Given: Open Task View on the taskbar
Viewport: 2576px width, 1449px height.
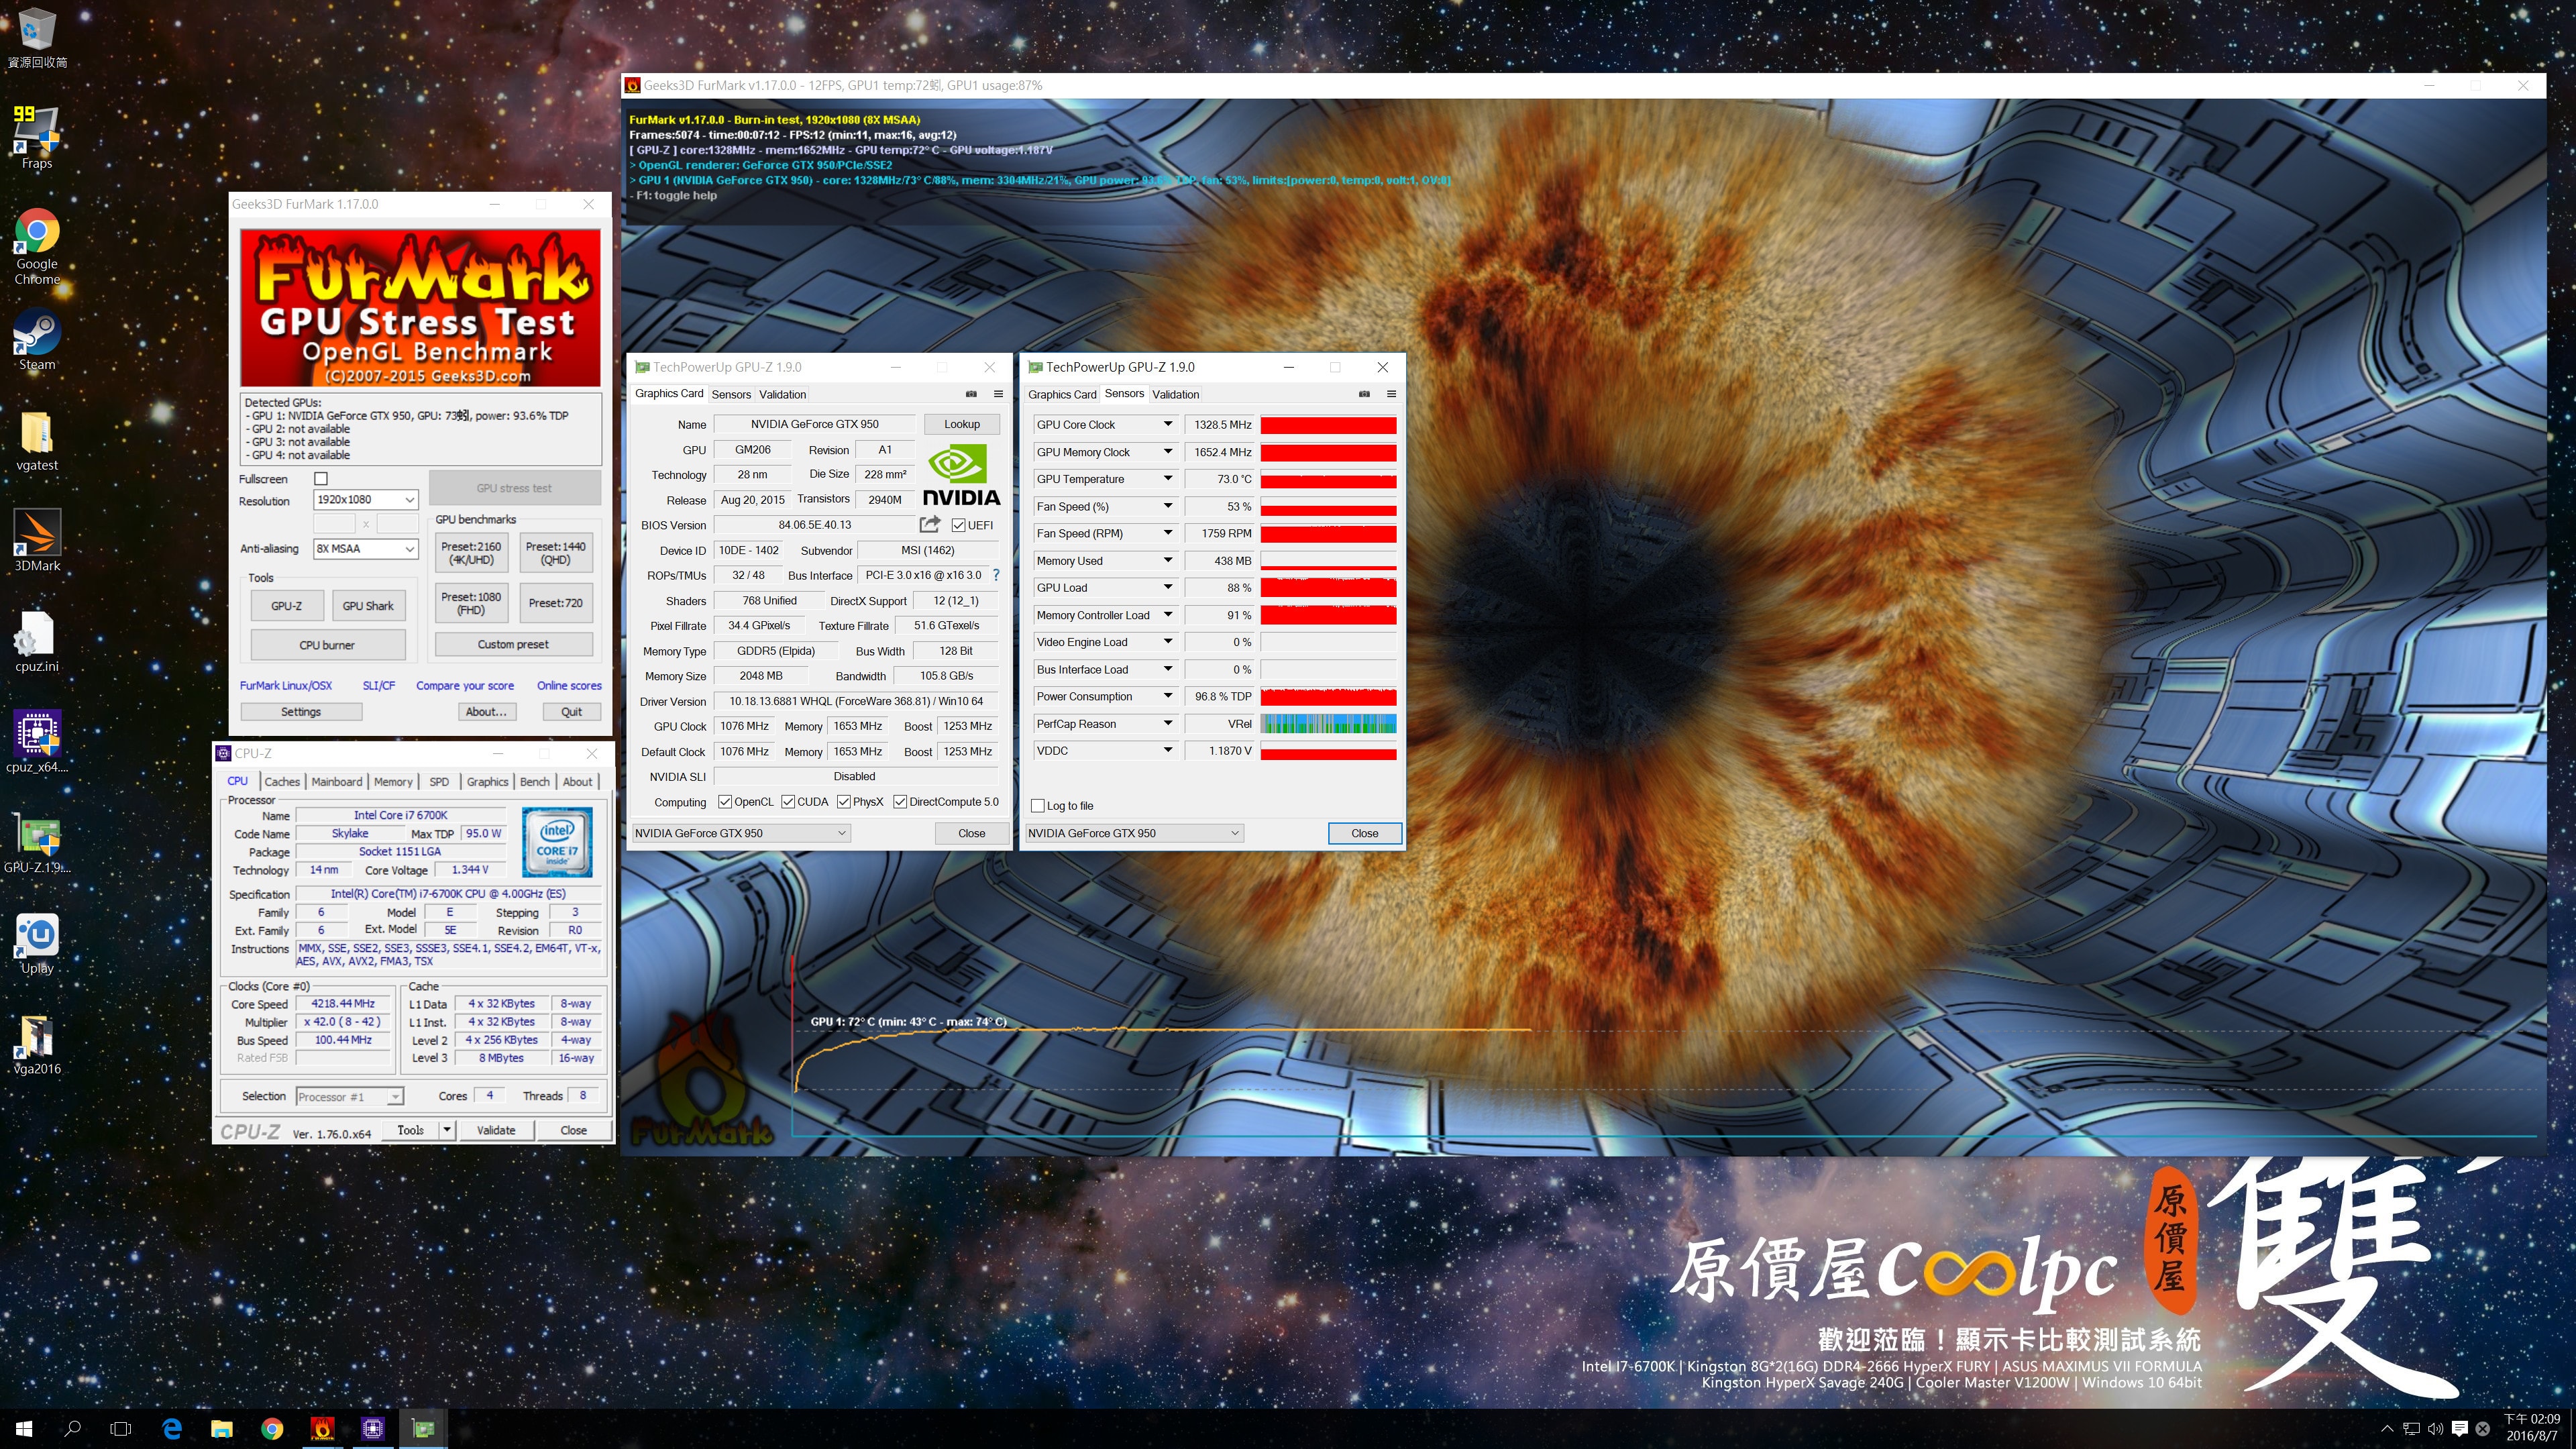Looking at the screenshot, I should tap(121, 1429).
